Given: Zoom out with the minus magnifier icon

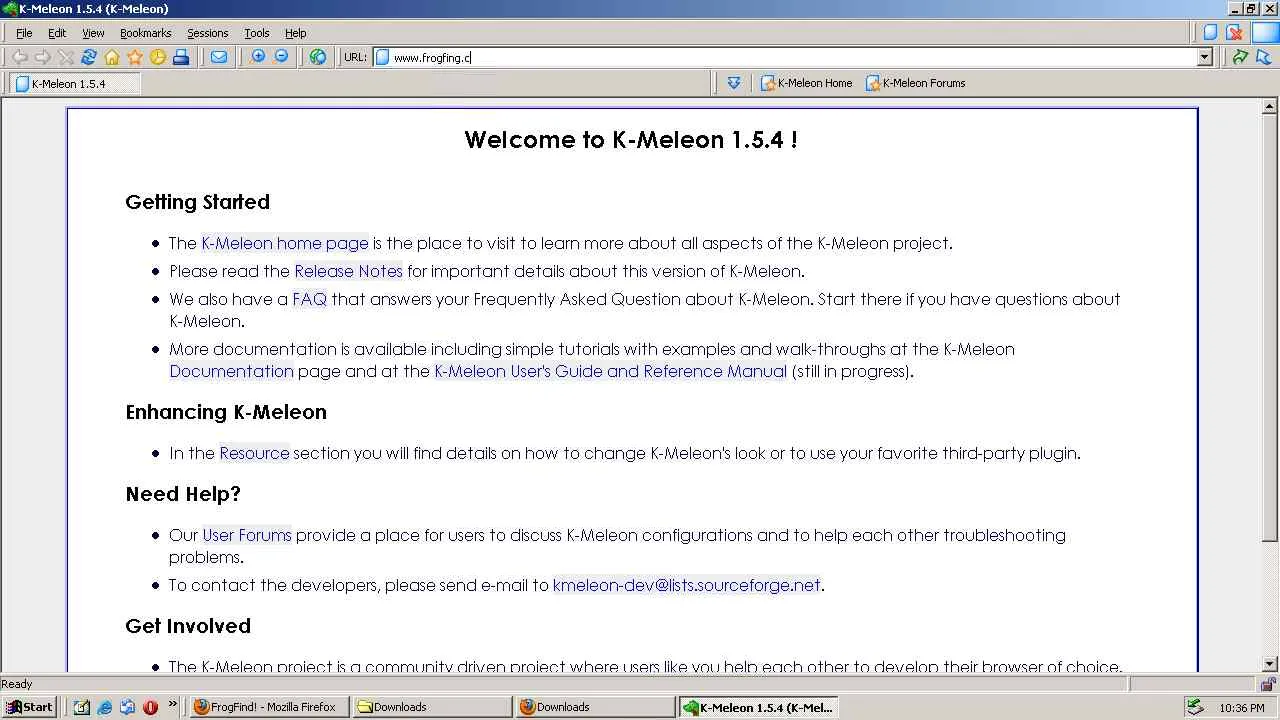Looking at the screenshot, I should coord(281,57).
